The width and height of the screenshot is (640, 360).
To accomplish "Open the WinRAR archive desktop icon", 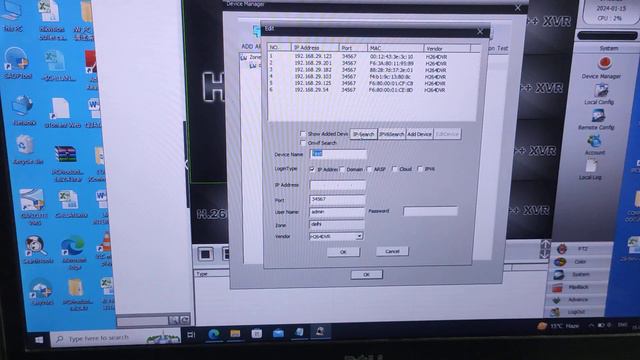I will [x=67, y=164].
